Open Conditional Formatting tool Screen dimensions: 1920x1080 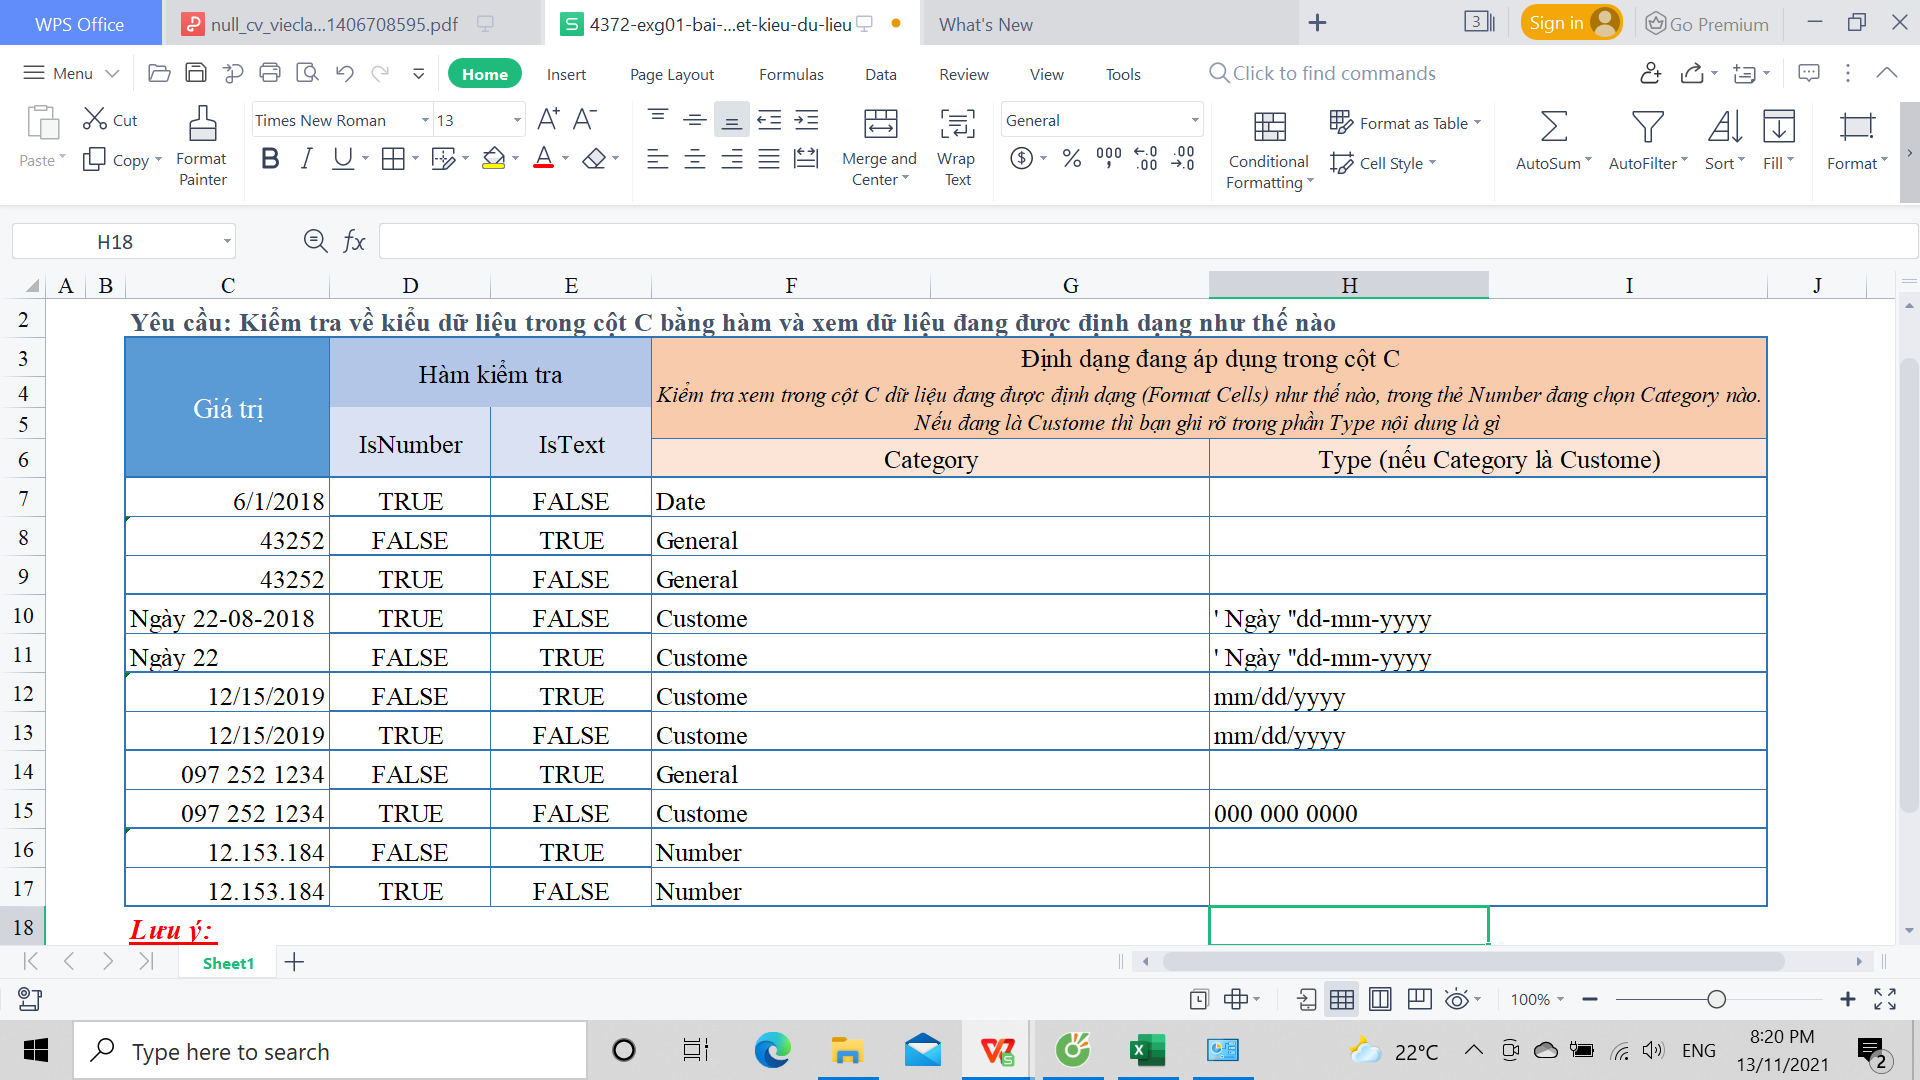coord(1269,127)
